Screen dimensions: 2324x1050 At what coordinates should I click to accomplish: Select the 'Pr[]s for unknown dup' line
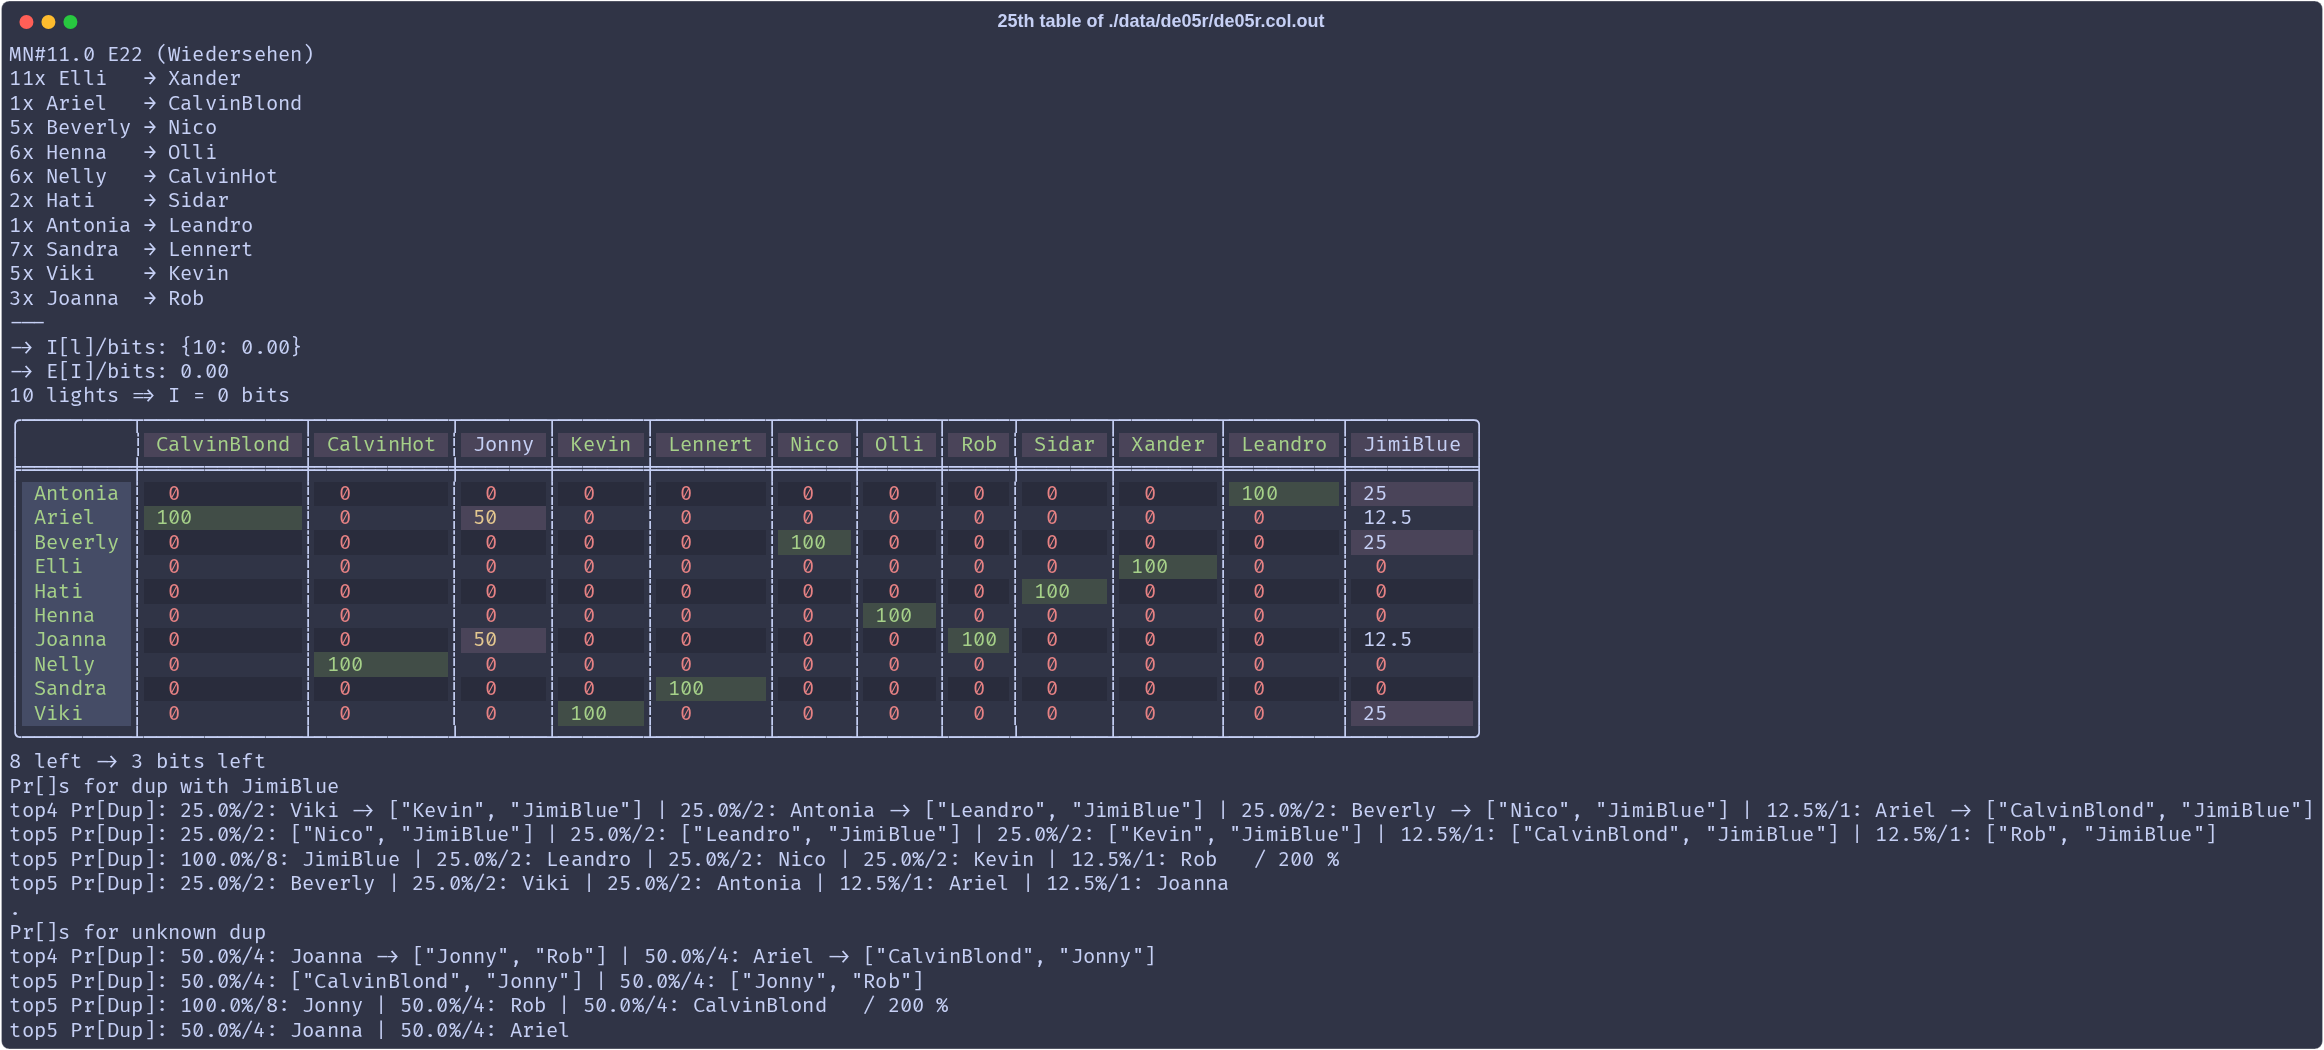pyautogui.click(x=137, y=932)
